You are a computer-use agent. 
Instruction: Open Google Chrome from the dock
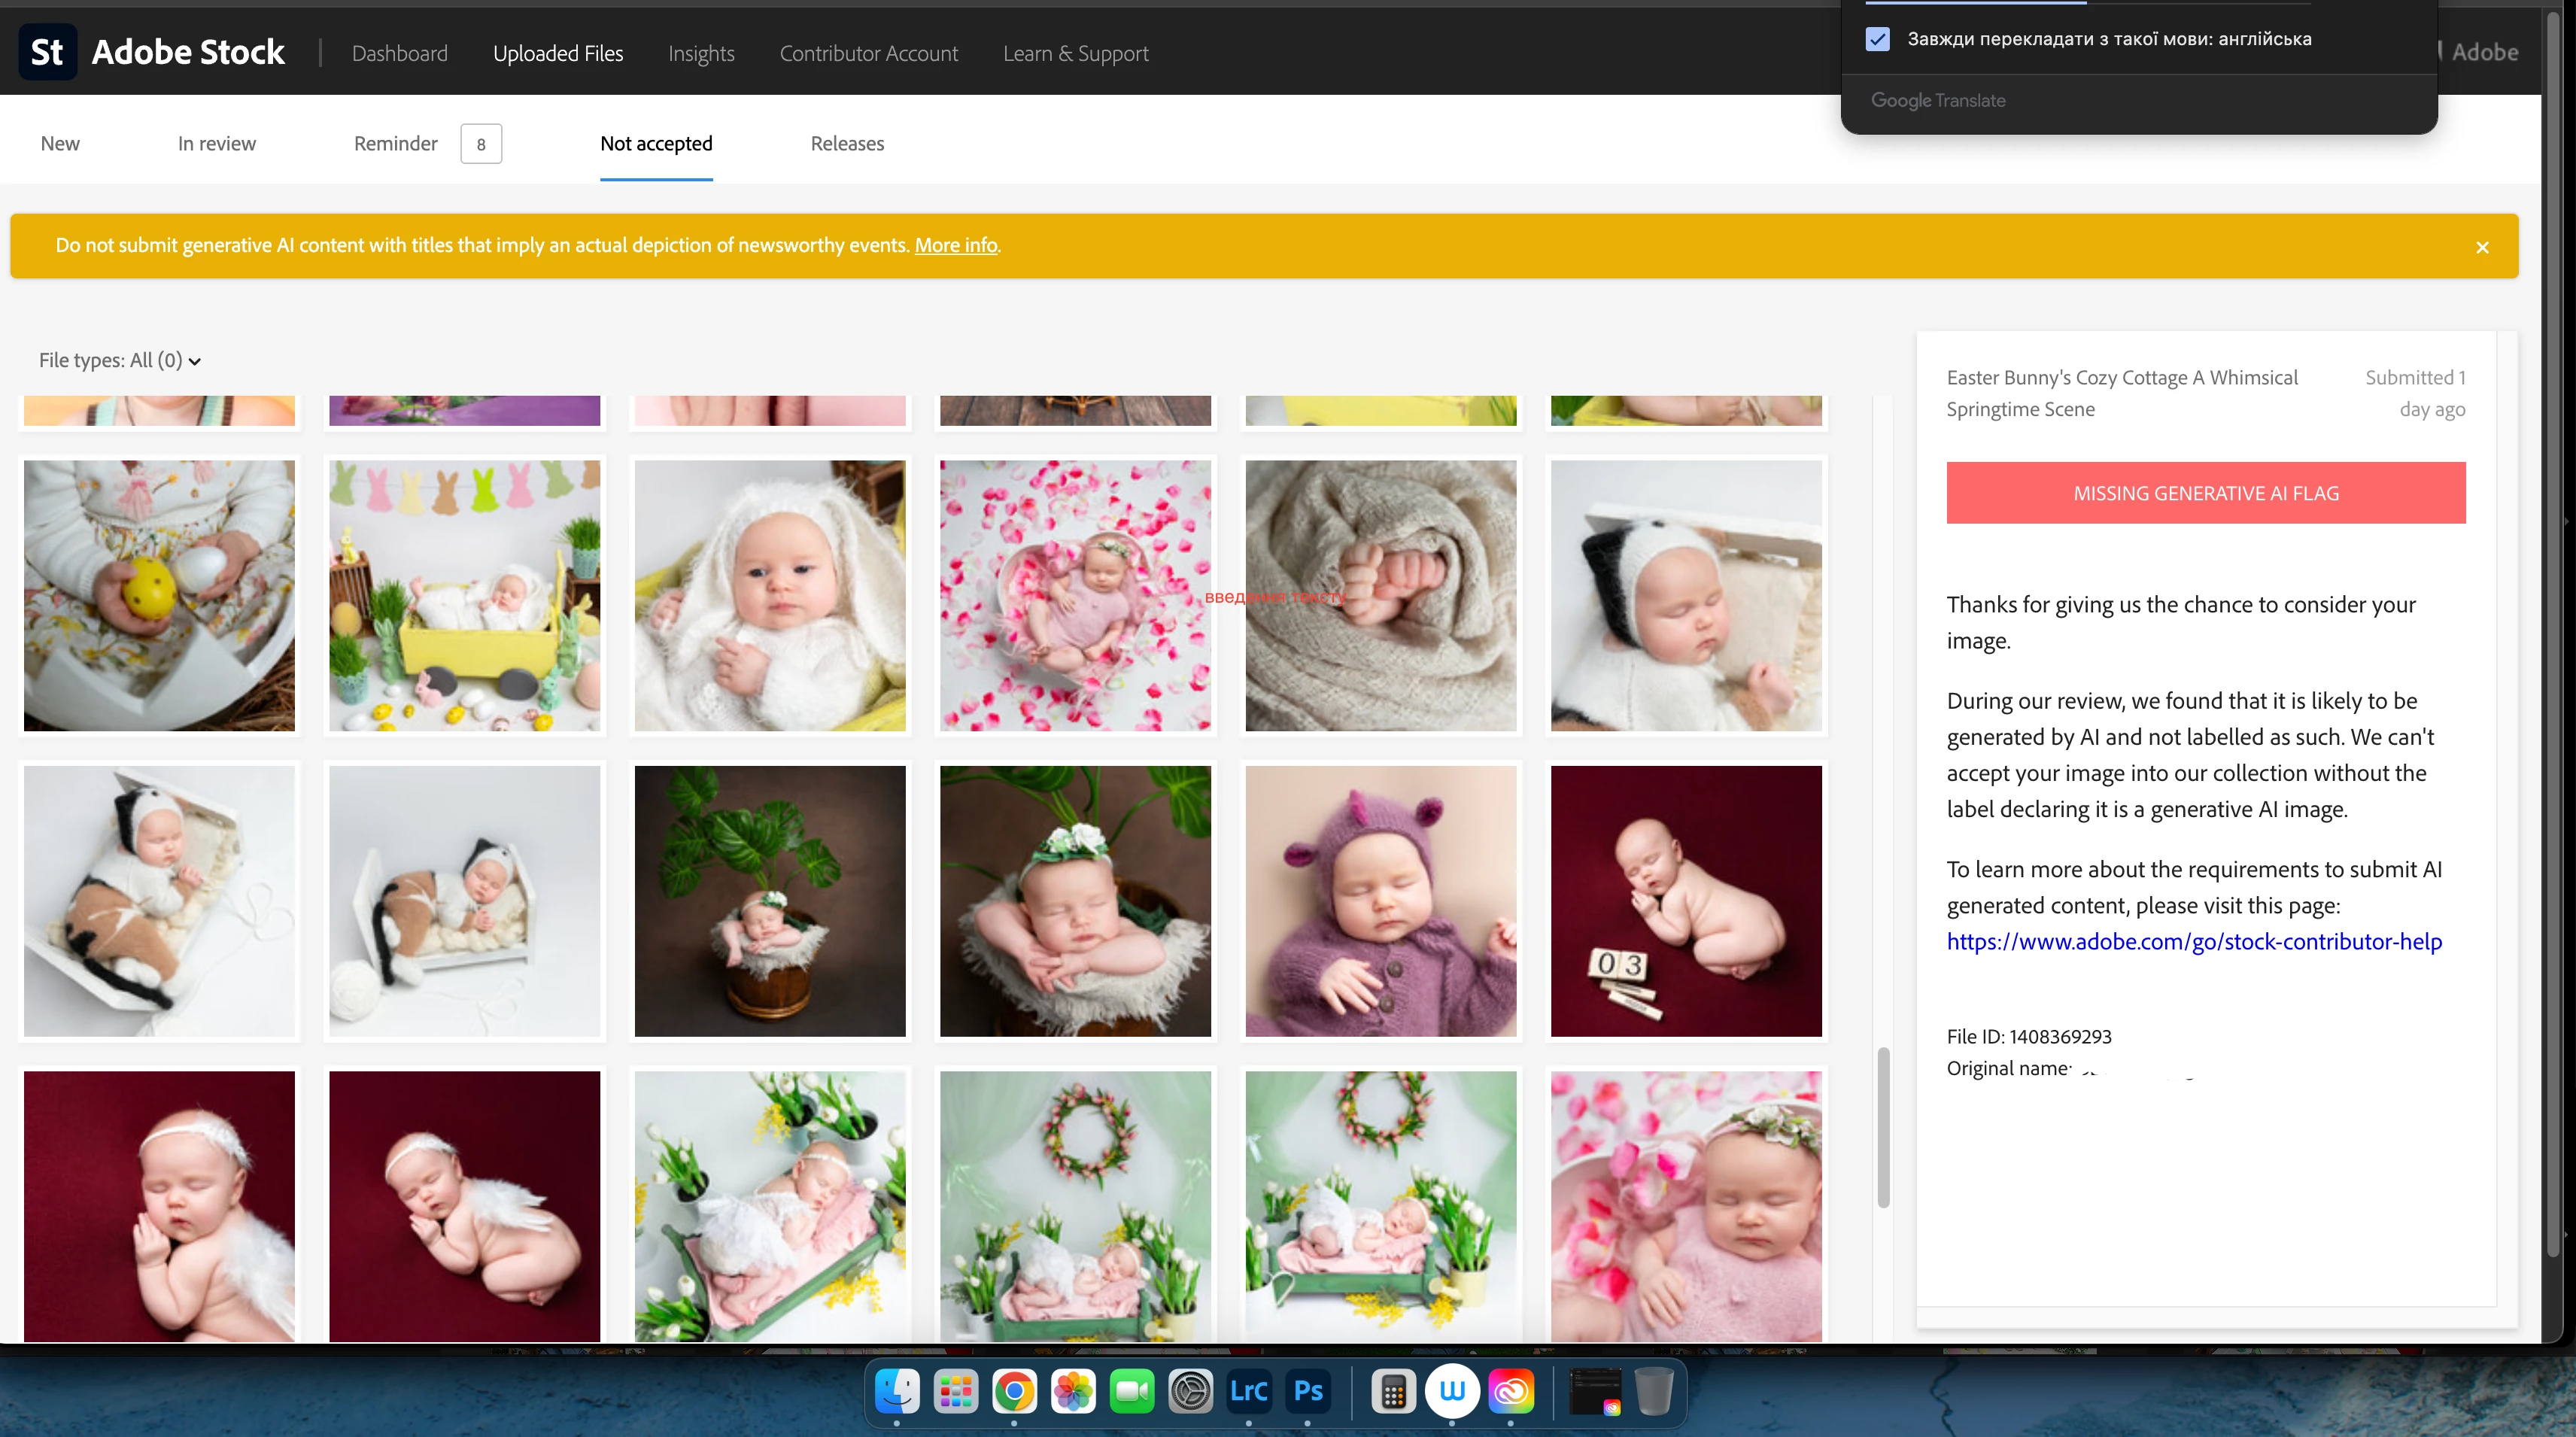tap(1014, 1391)
